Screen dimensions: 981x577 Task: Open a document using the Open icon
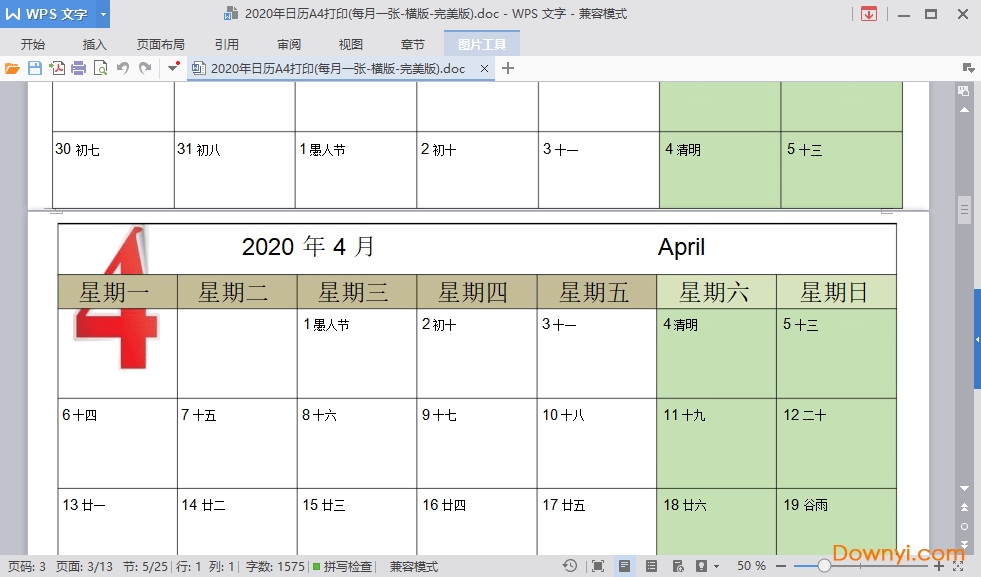(12, 67)
